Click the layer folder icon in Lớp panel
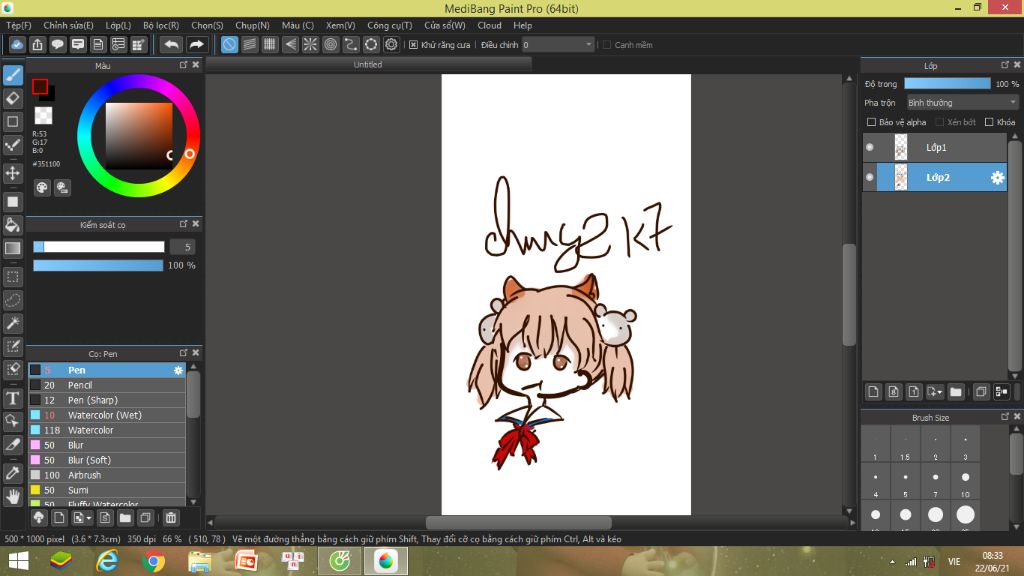 pos(956,392)
